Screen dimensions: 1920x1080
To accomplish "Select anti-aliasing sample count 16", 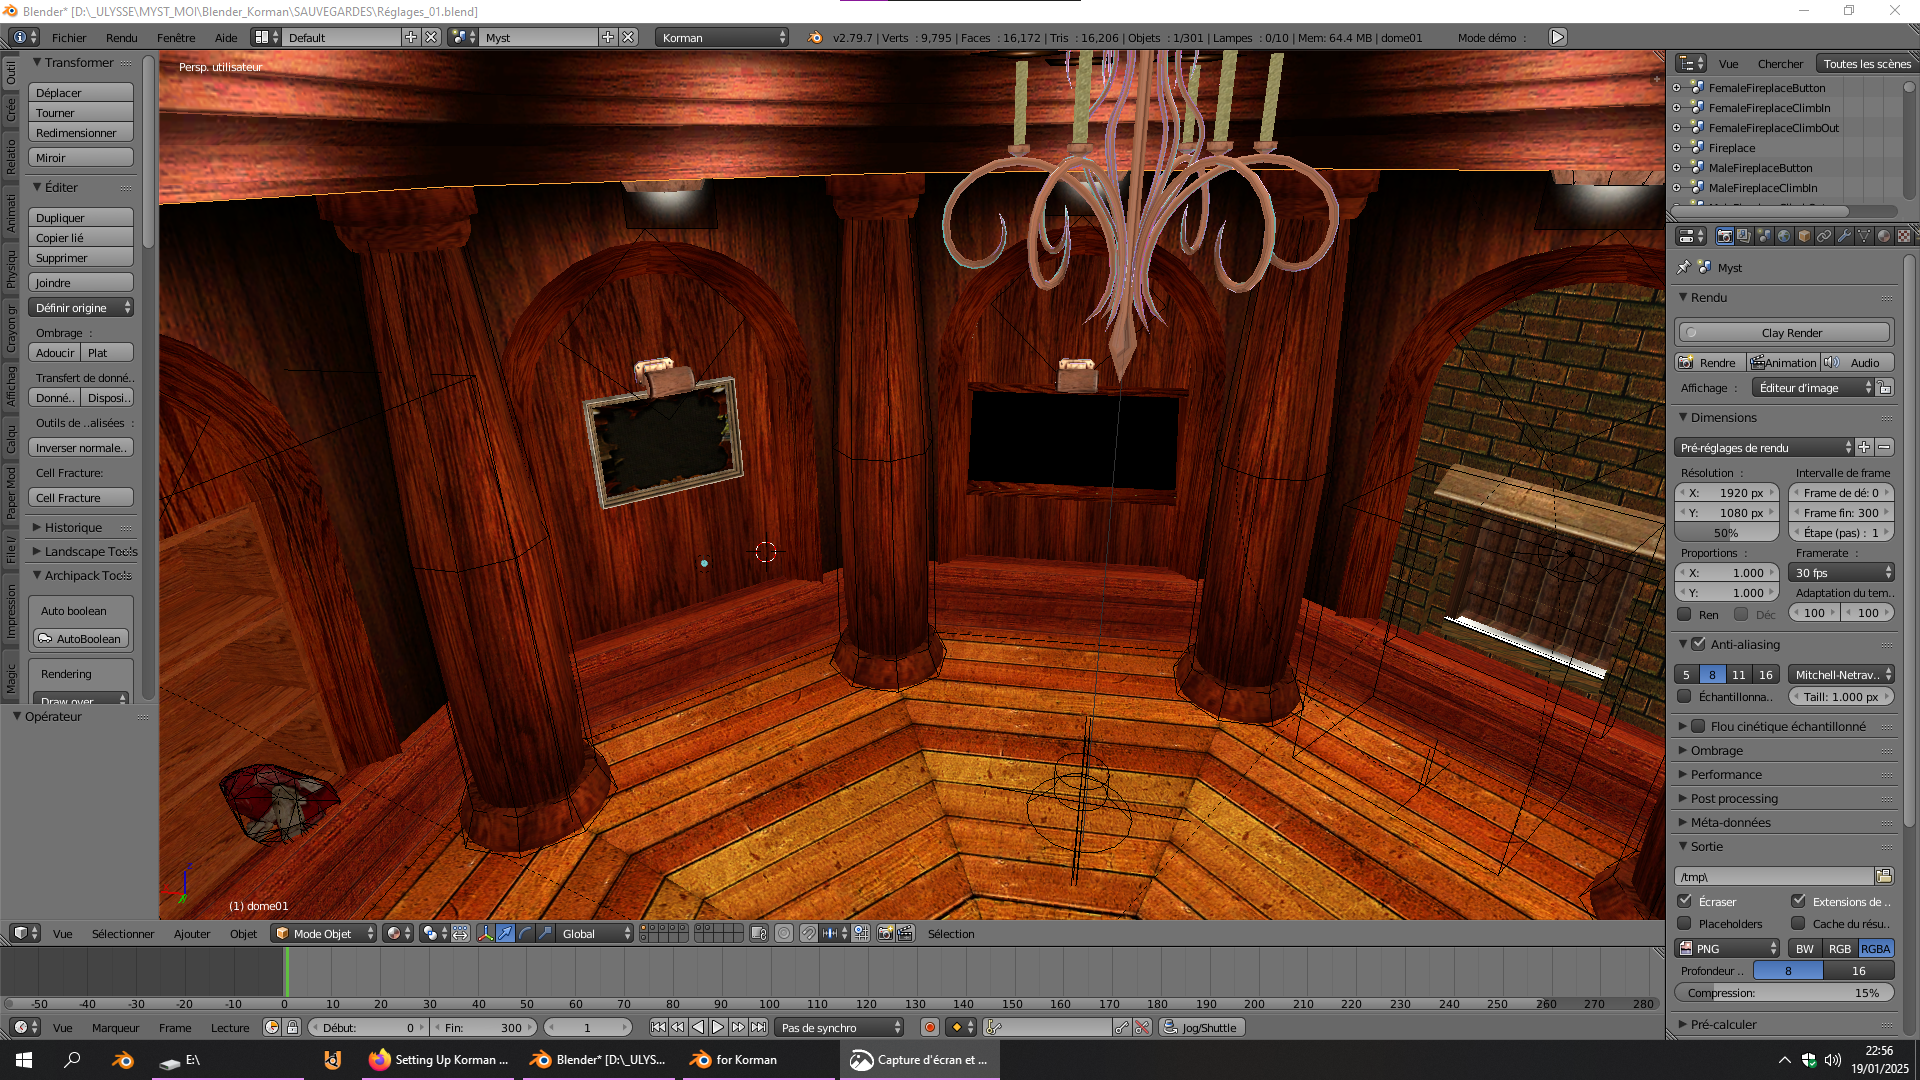I will pos(1766,674).
